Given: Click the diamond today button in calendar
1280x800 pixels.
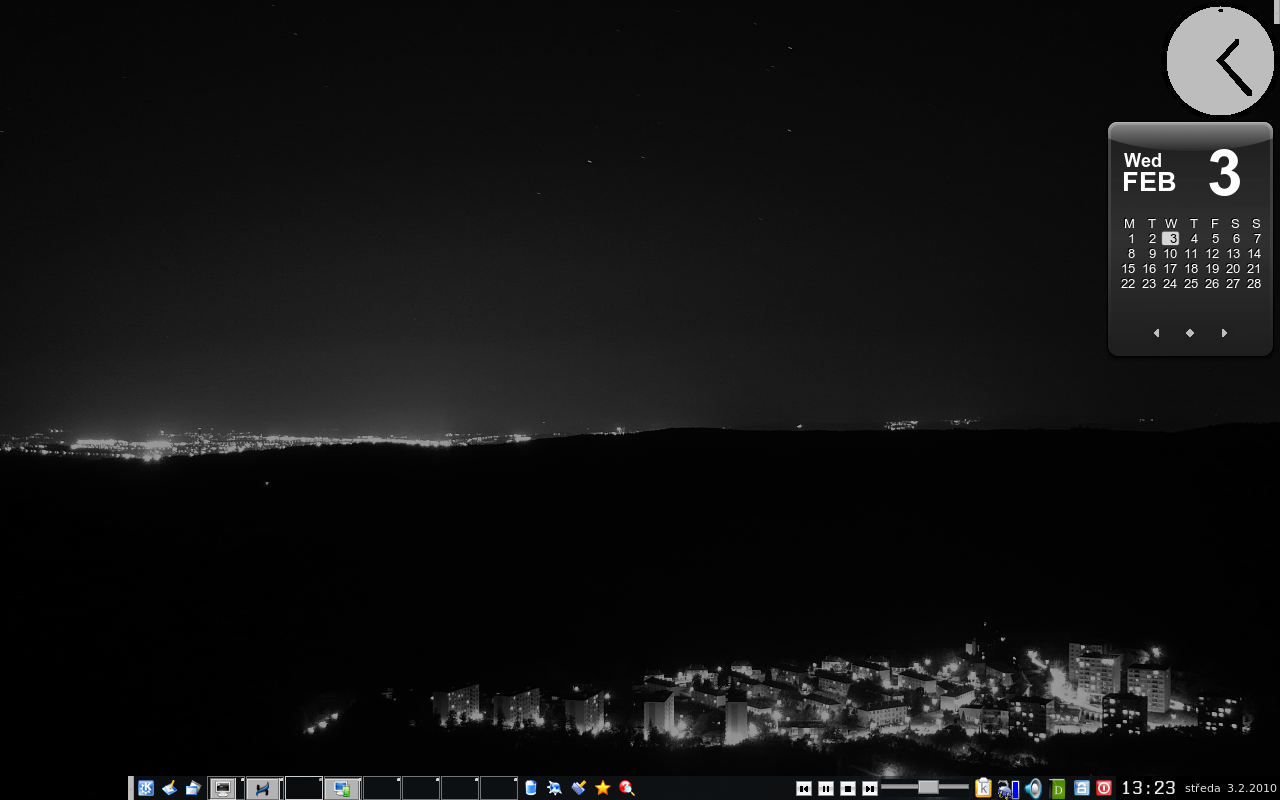Looking at the screenshot, I should coord(1190,333).
